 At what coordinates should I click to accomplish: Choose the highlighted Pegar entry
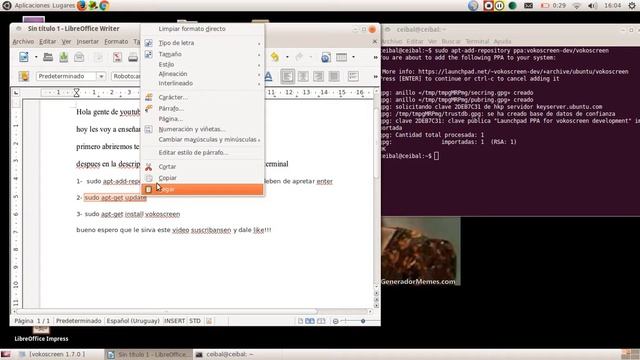(203, 189)
